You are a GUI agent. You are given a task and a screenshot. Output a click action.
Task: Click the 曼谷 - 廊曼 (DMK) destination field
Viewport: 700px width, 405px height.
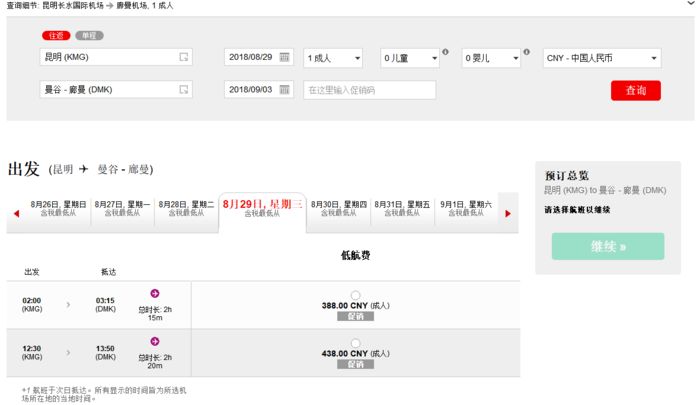(116, 90)
